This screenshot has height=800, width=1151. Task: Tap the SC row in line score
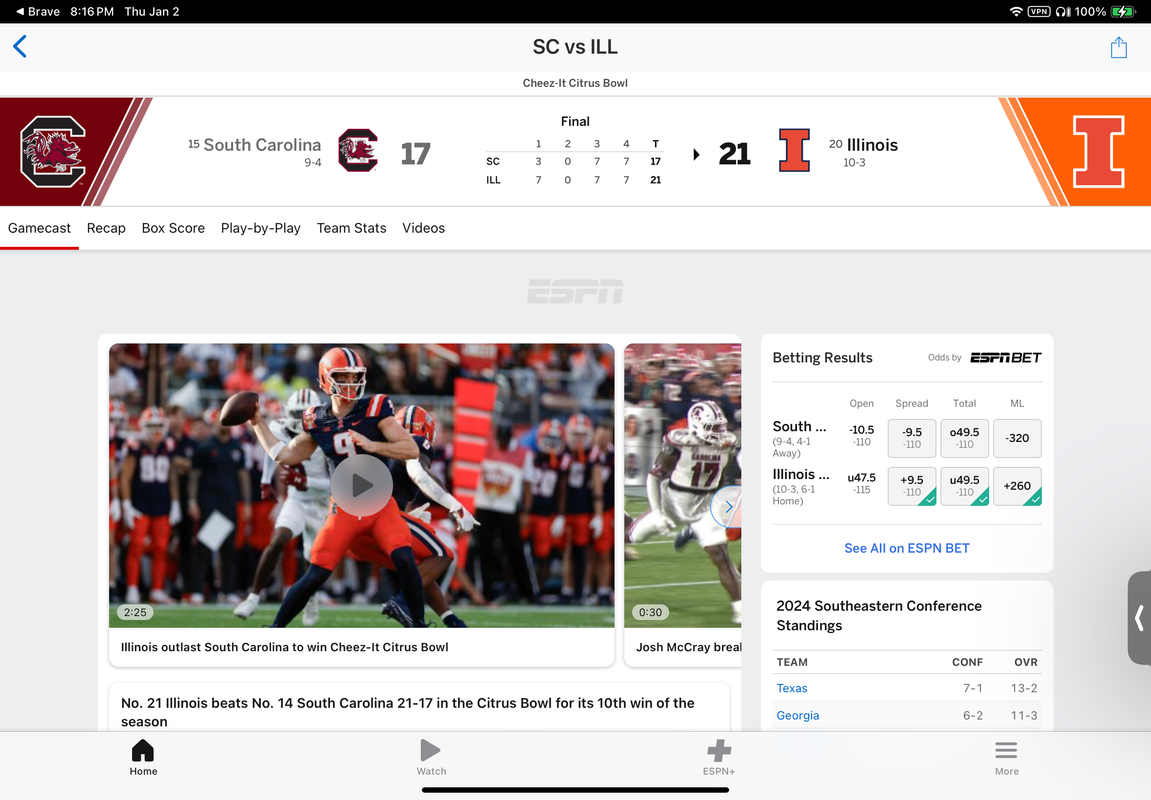(x=574, y=161)
